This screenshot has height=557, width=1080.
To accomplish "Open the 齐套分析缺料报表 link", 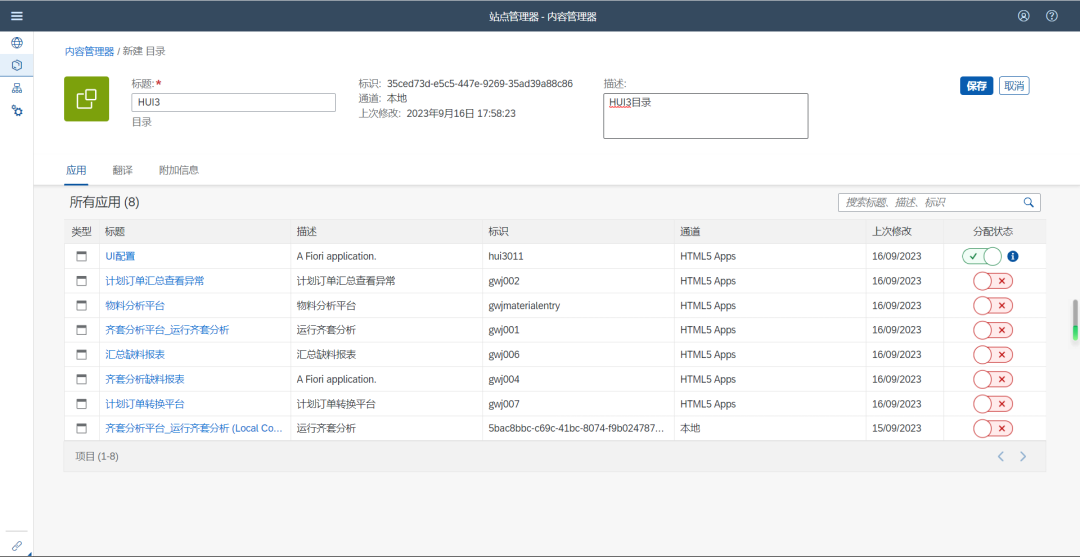I will point(145,379).
